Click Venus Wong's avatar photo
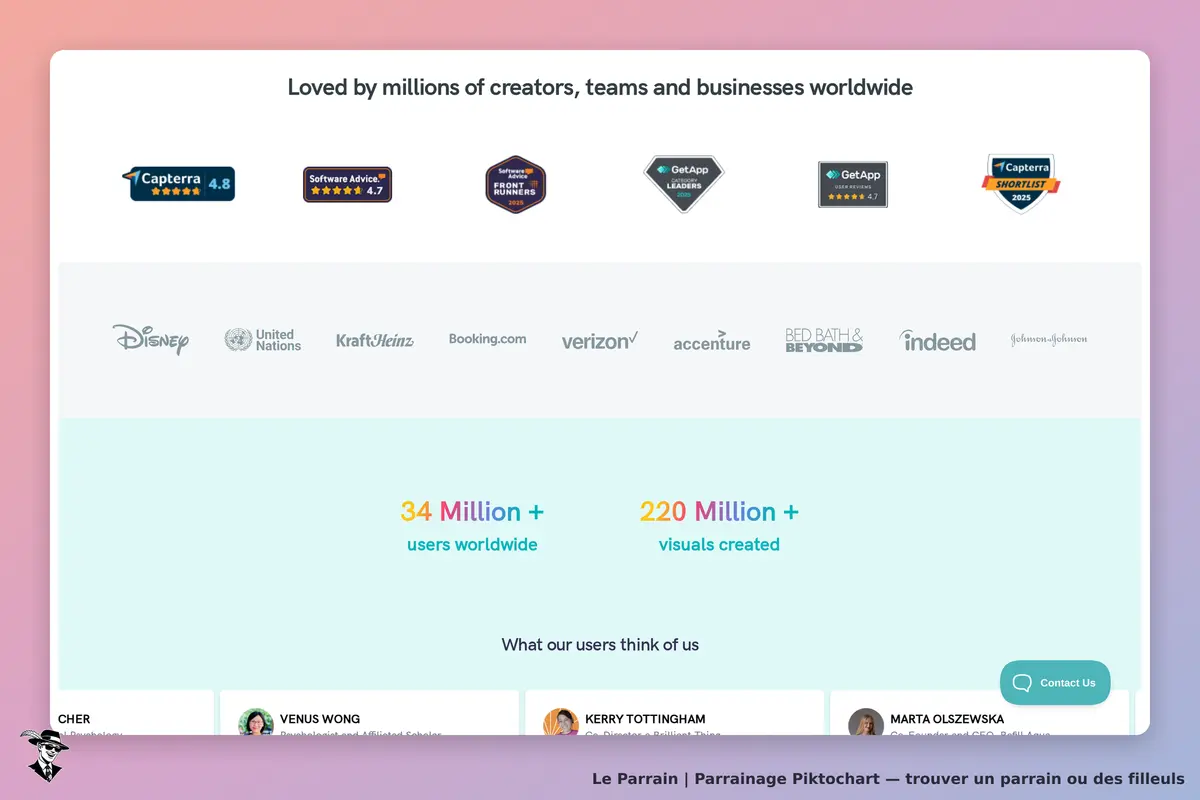This screenshot has height=800, width=1200. pyautogui.click(x=256, y=722)
